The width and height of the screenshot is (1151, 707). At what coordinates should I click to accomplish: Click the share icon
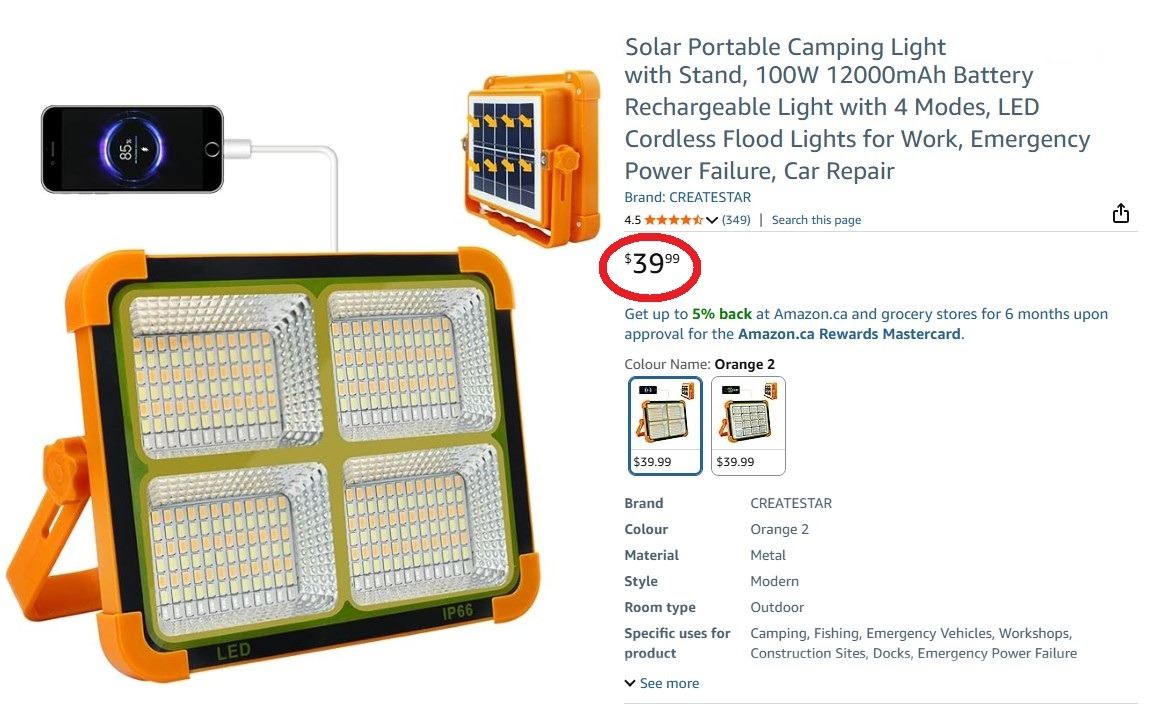click(1120, 214)
